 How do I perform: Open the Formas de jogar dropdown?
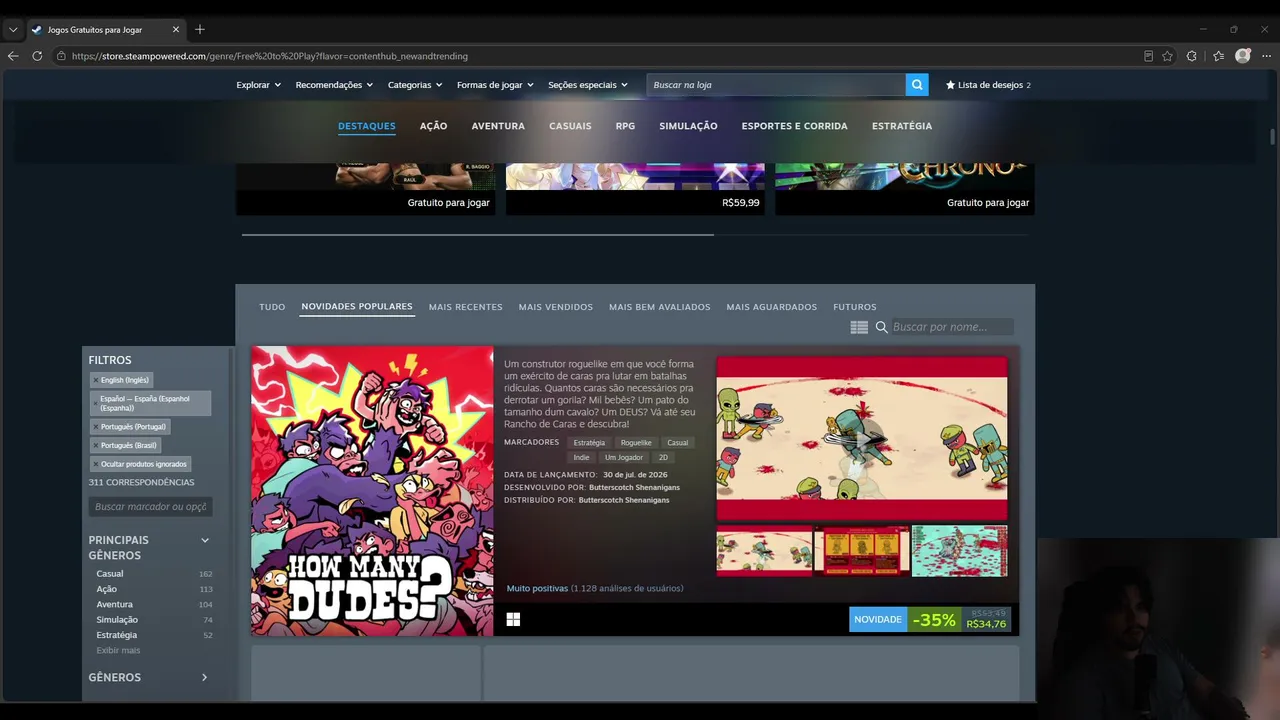click(495, 85)
